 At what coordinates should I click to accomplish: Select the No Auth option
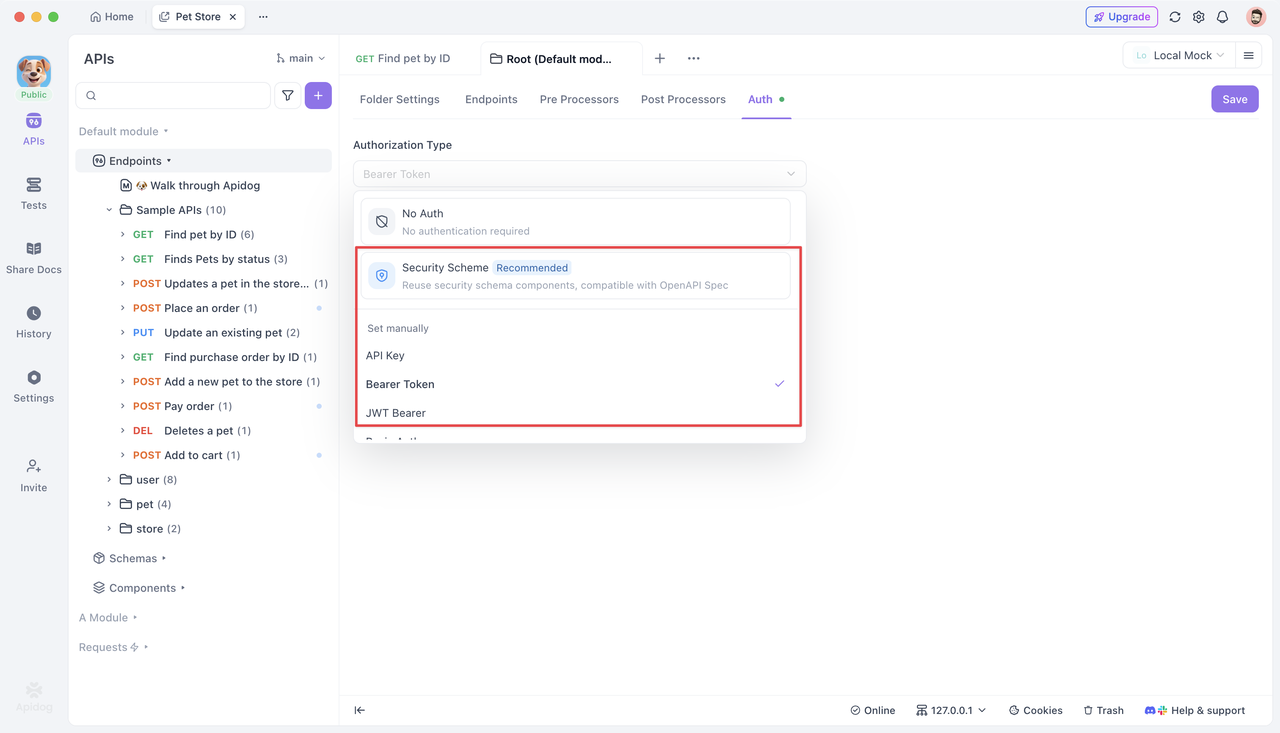pos(575,221)
